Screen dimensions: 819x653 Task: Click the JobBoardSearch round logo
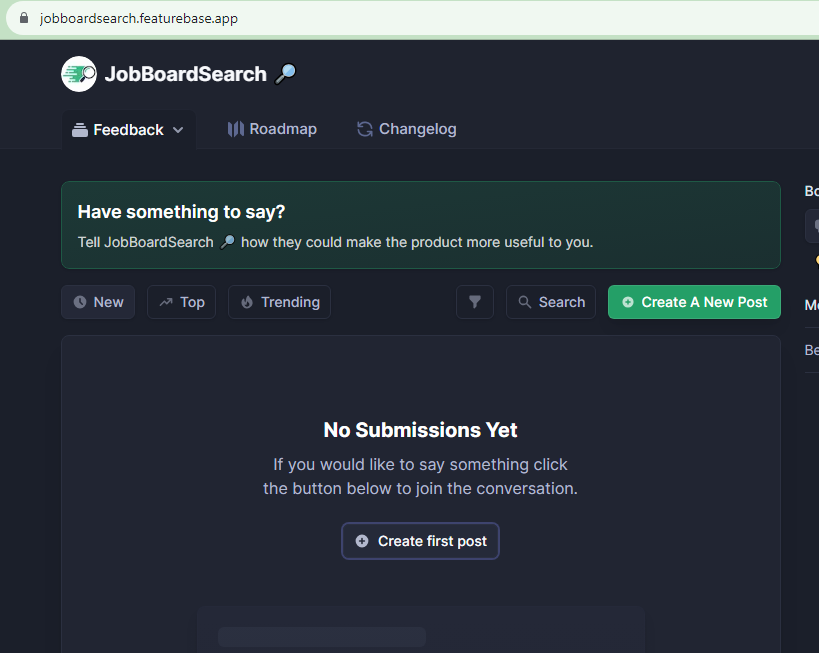point(79,74)
